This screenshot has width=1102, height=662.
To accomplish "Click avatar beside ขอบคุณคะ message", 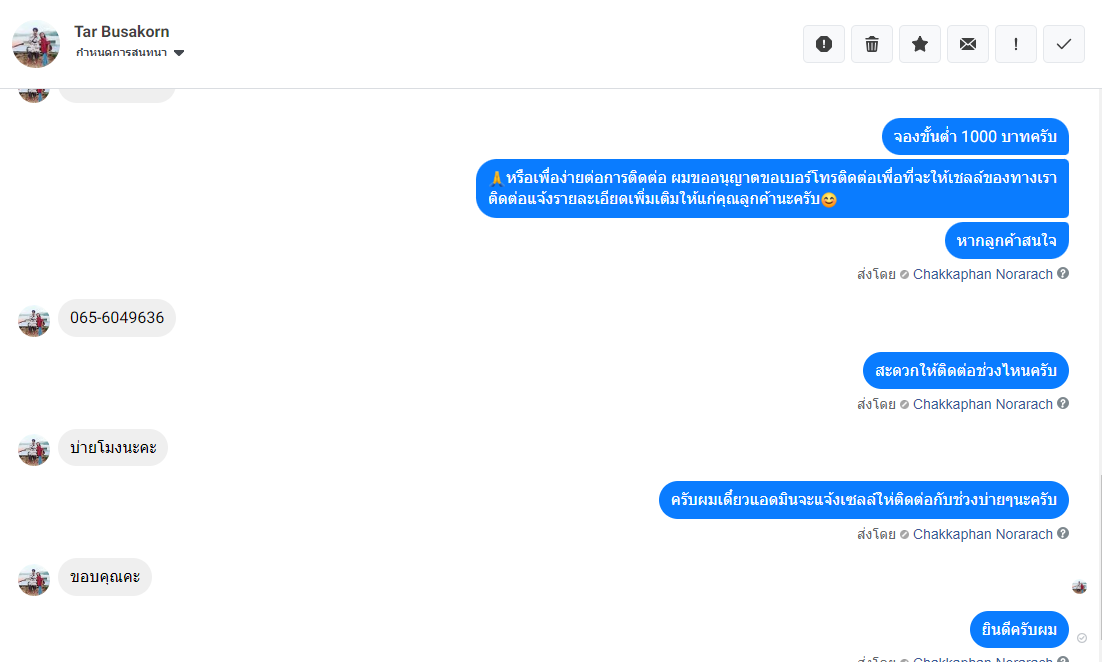I will 34,580.
